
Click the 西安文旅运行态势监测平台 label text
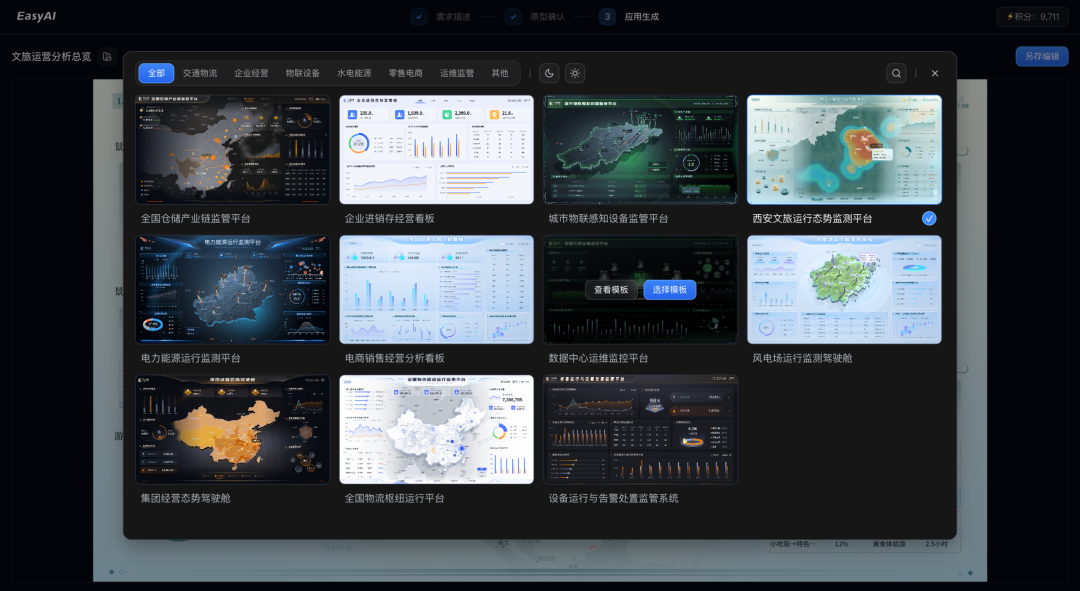click(x=812, y=218)
